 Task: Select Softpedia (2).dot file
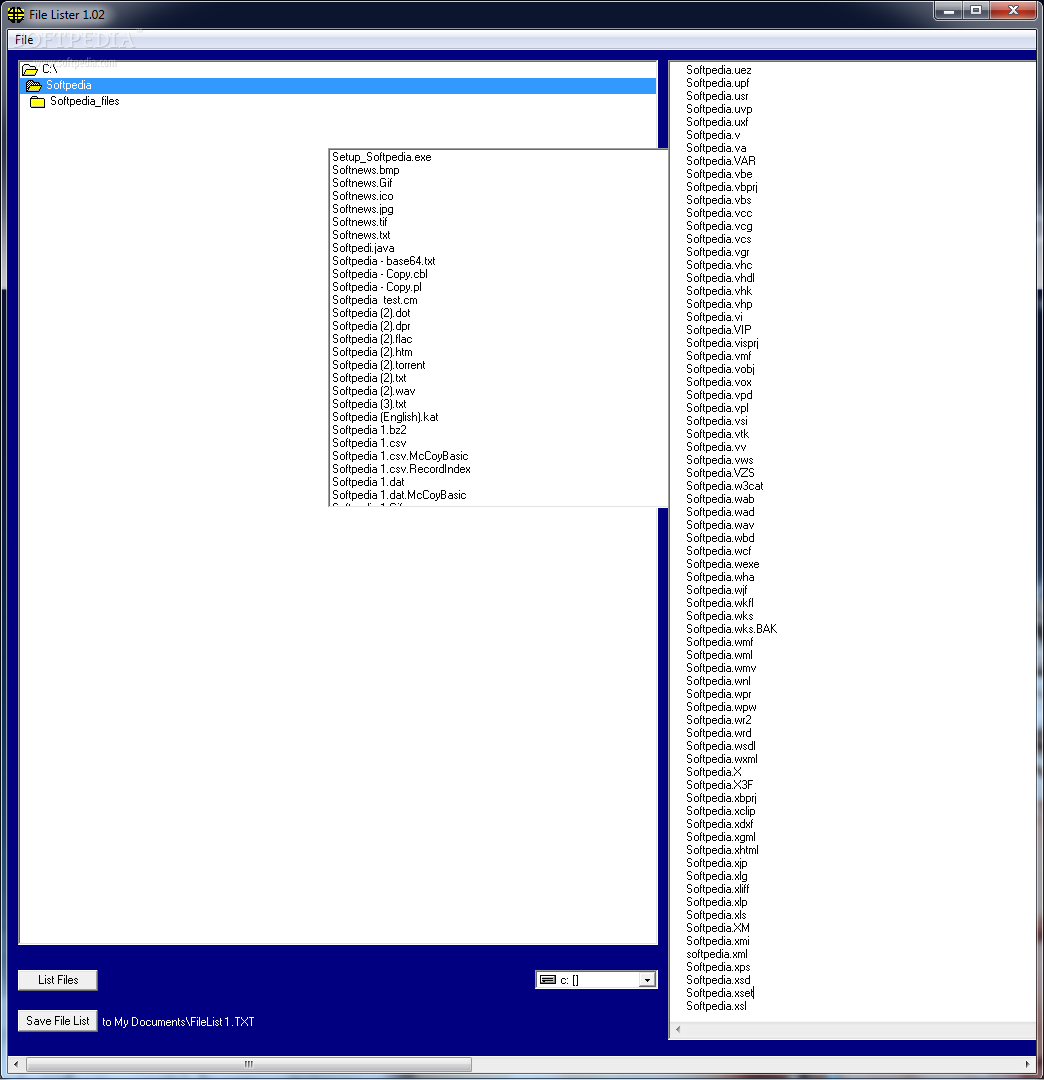coord(371,313)
